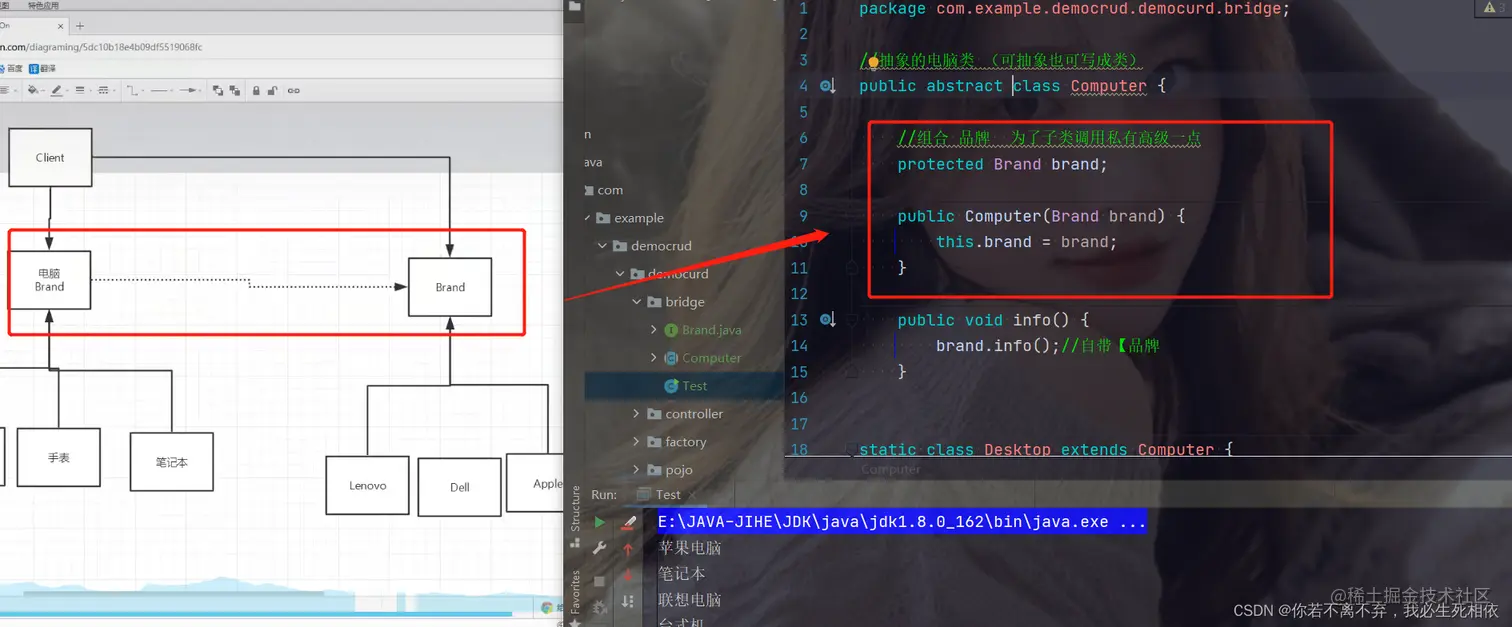Click the package declaration on line 1
The image size is (1512, 627).
click(1074, 9)
